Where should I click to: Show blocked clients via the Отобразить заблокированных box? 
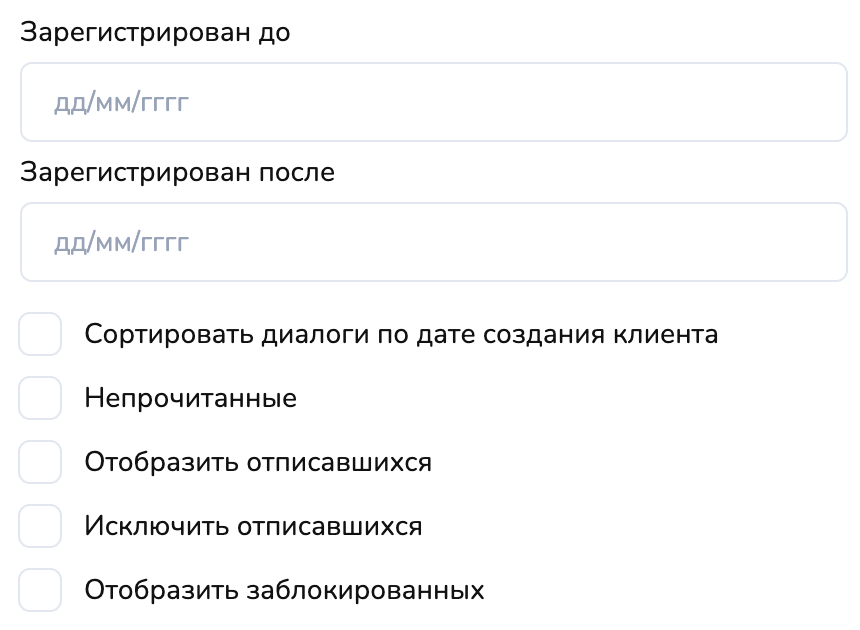click(40, 590)
